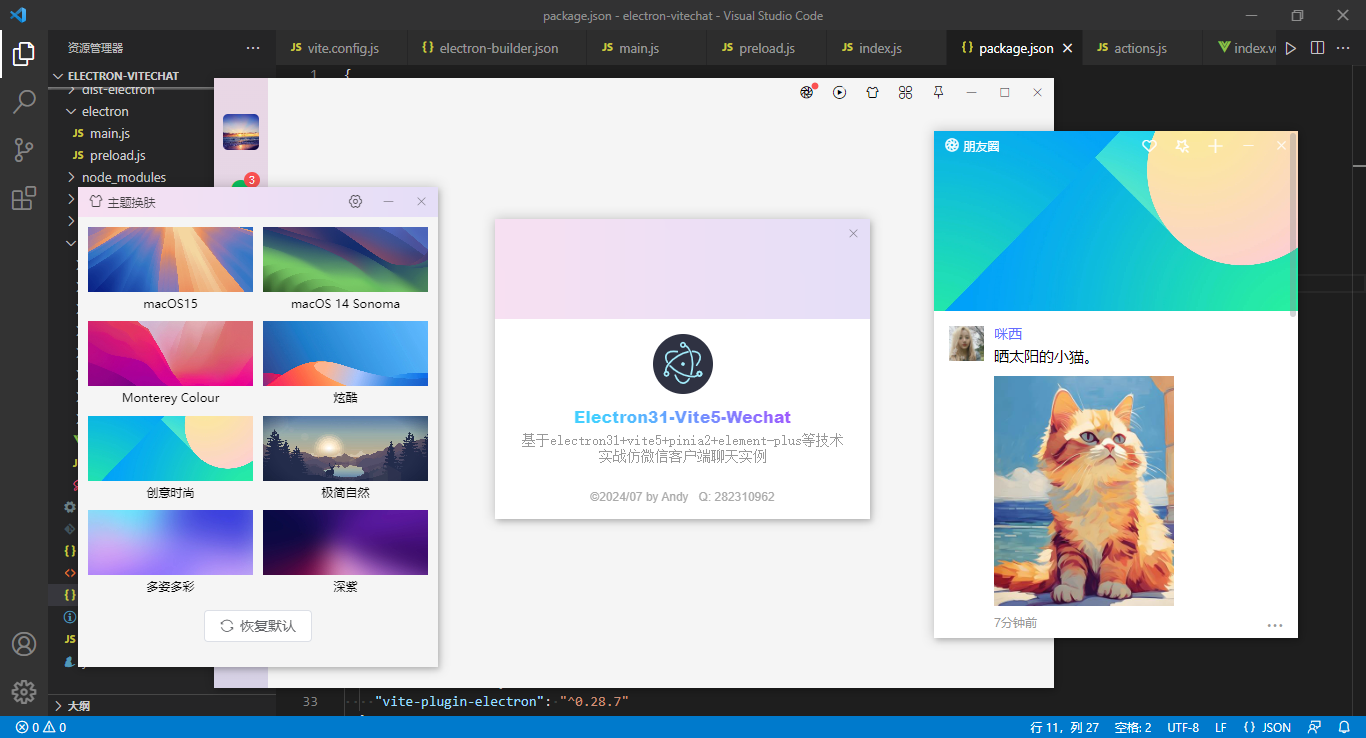
Task: Click the plus icon in the Moments header
Action: click(x=1215, y=146)
